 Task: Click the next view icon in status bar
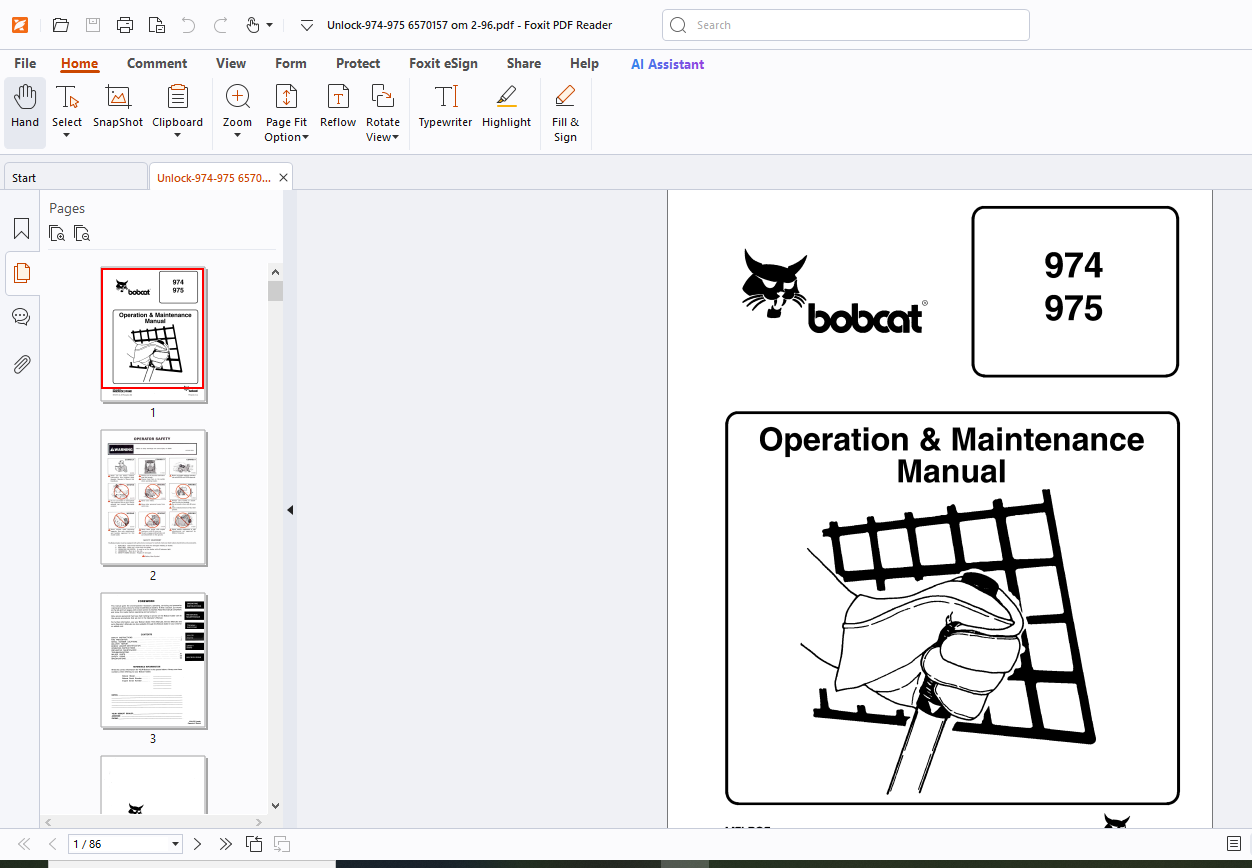point(282,844)
